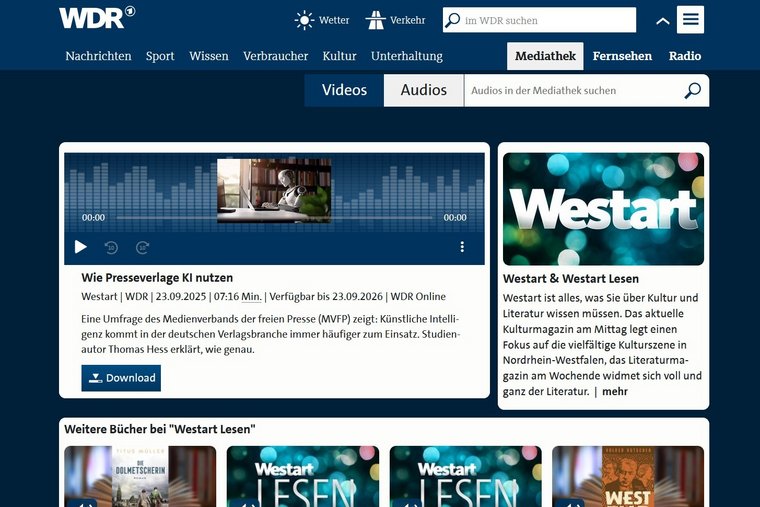Switch to the Videos tab
760x507 pixels.
point(344,90)
